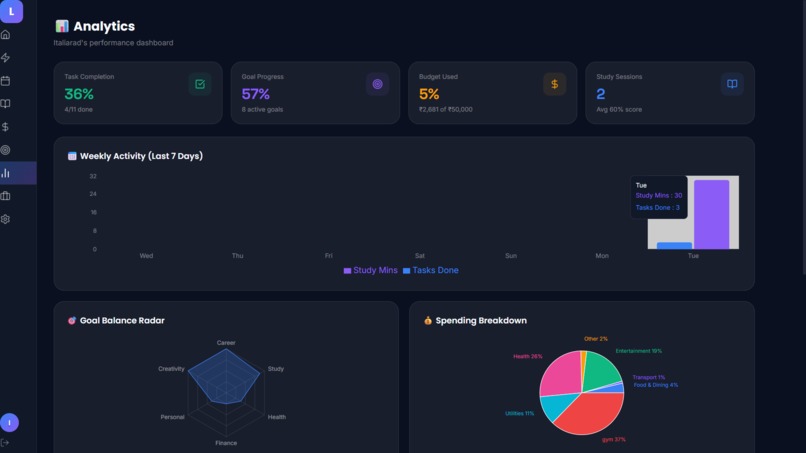Click the 5% Budget Used value
This screenshot has height=453, width=806.
click(x=429, y=94)
